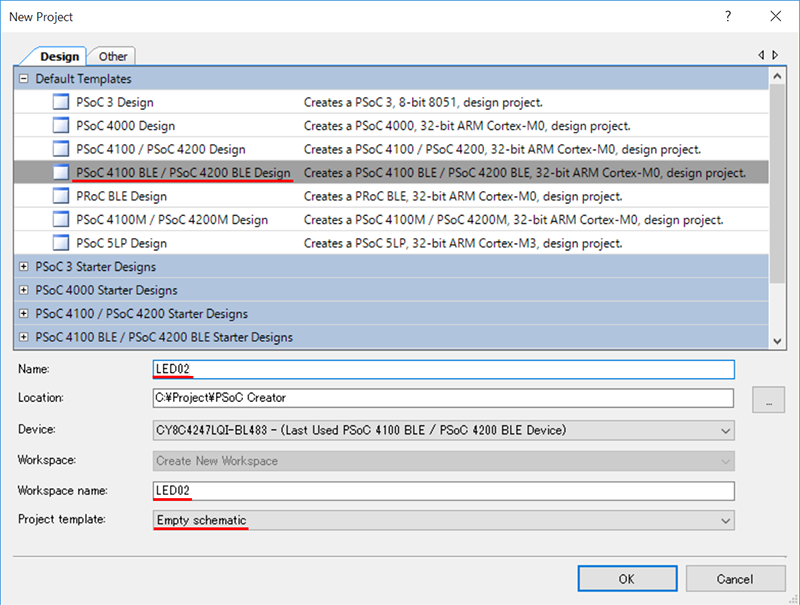Open the Project template dropdown

point(725,521)
